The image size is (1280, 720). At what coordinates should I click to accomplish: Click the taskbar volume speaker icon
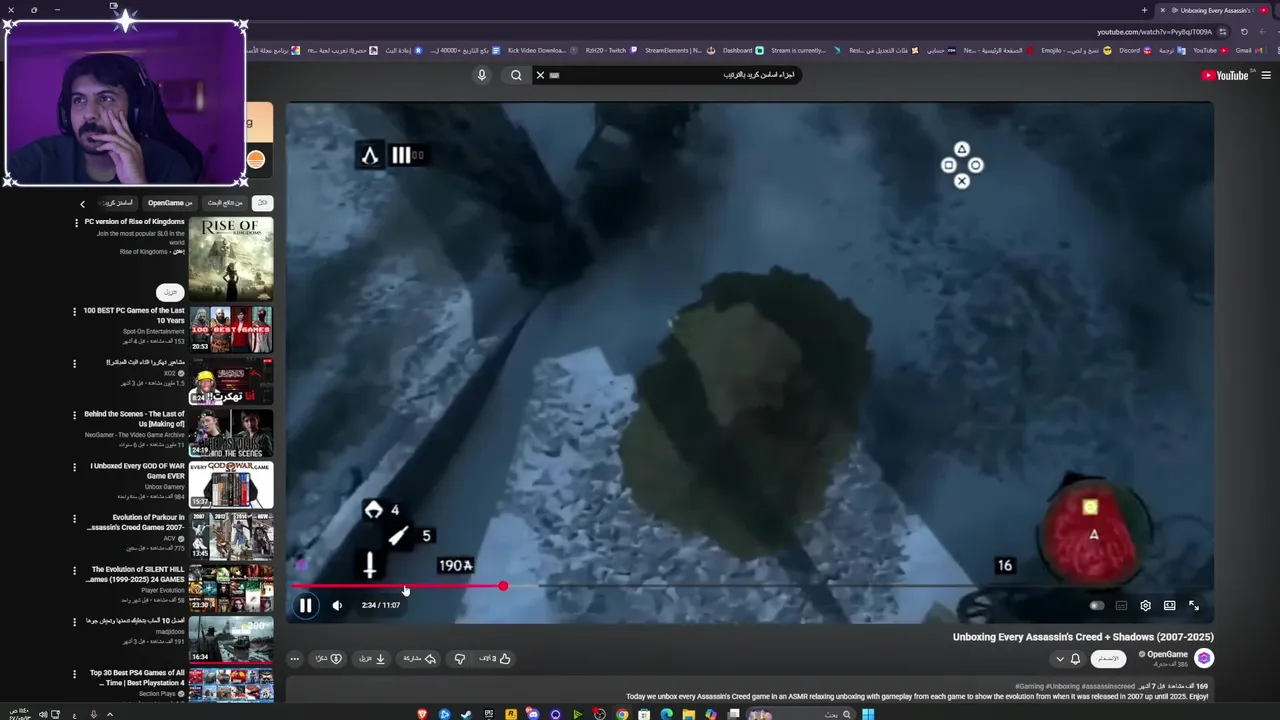[42, 714]
